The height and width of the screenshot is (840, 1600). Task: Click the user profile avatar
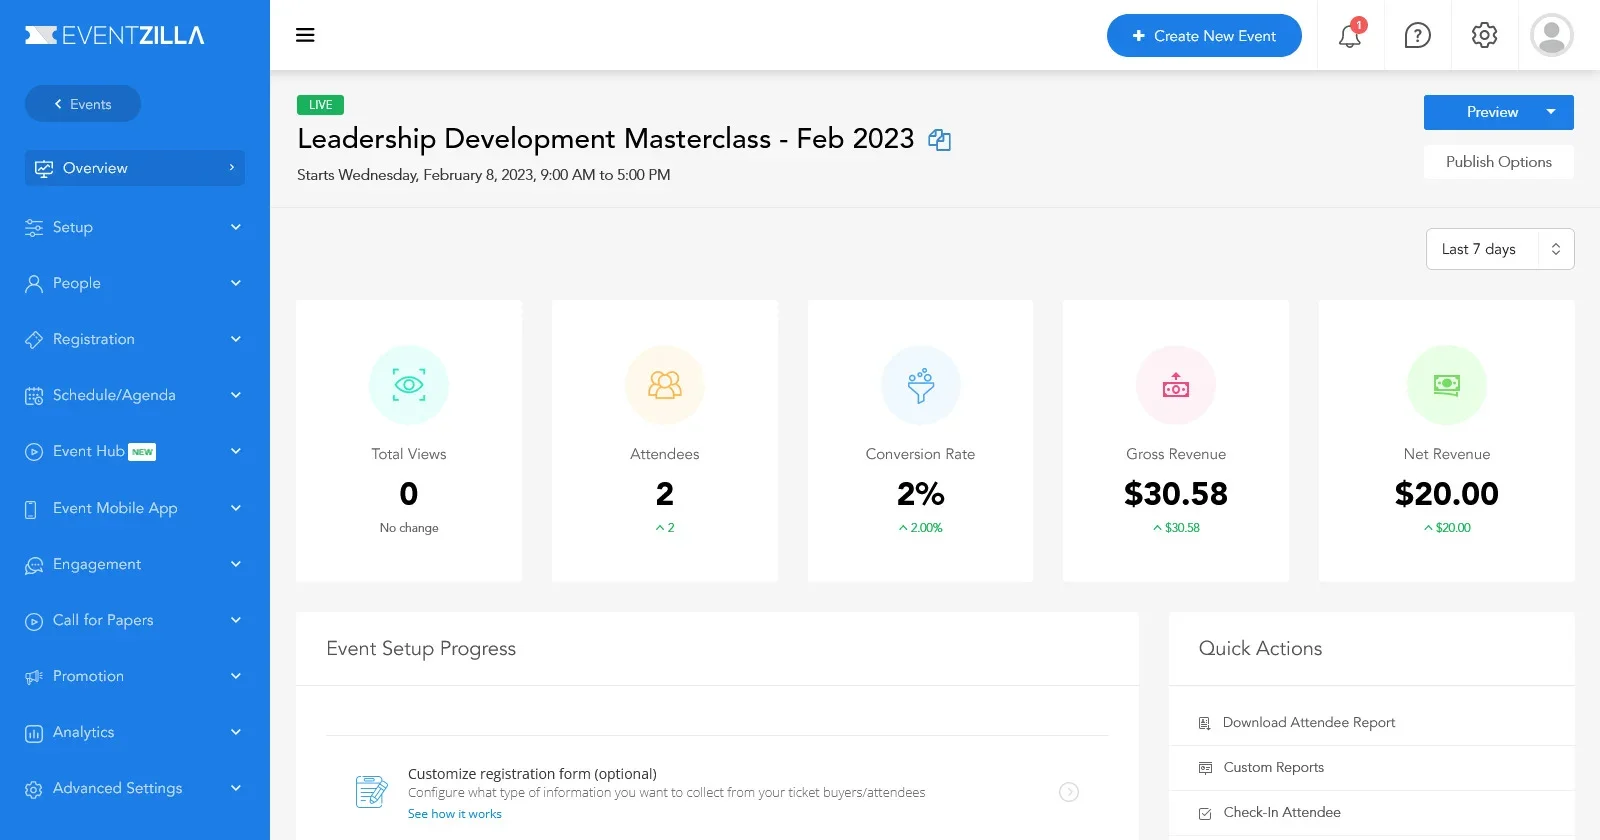1551,36
